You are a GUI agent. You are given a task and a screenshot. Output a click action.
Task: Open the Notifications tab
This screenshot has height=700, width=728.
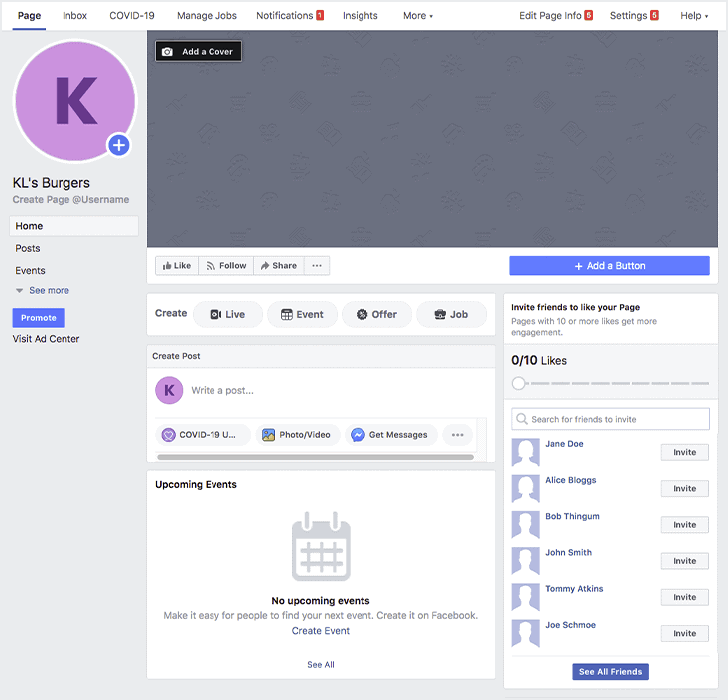[x=290, y=16]
